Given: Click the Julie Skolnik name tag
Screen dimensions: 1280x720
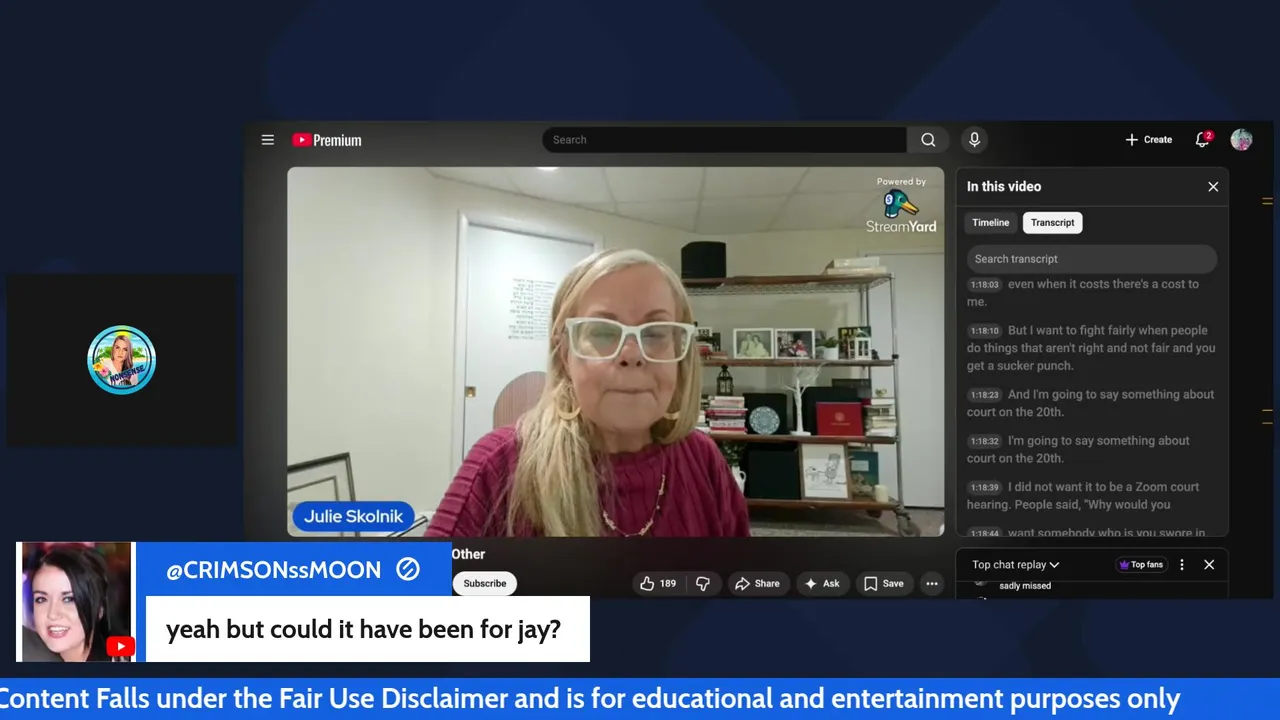Looking at the screenshot, I should (353, 517).
